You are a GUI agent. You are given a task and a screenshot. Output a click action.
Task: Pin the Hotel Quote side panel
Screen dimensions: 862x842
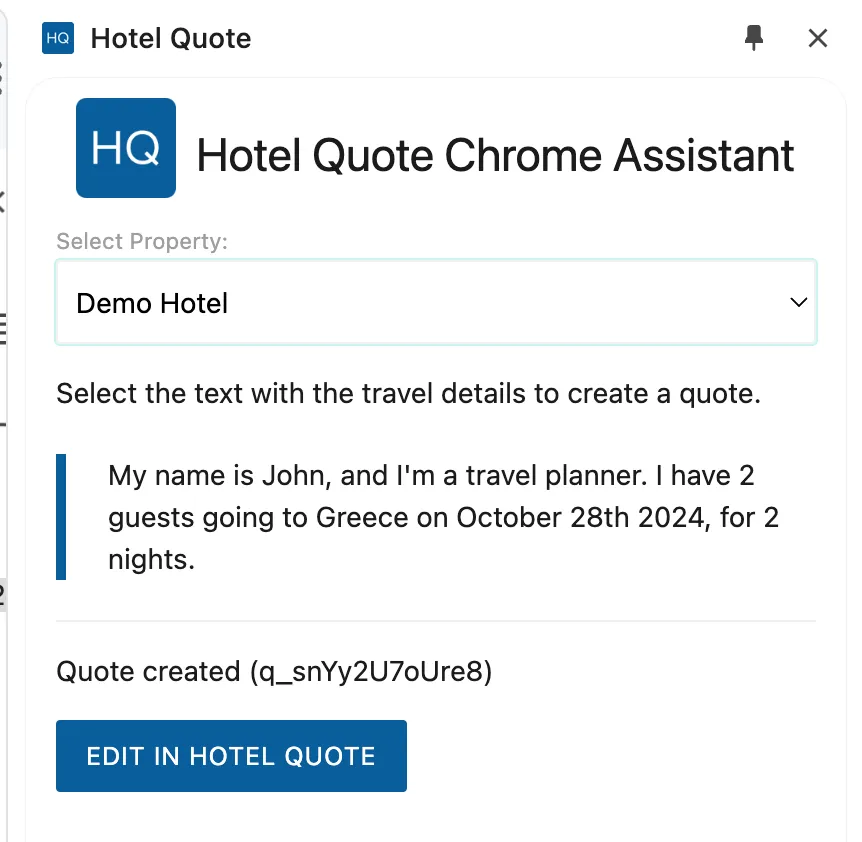coord(754,38)
